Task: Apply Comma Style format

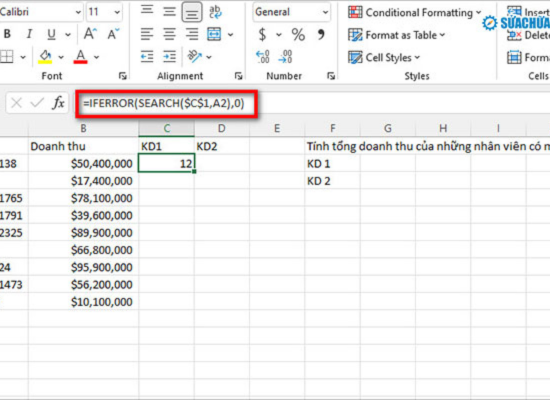Action: point(321,34)
